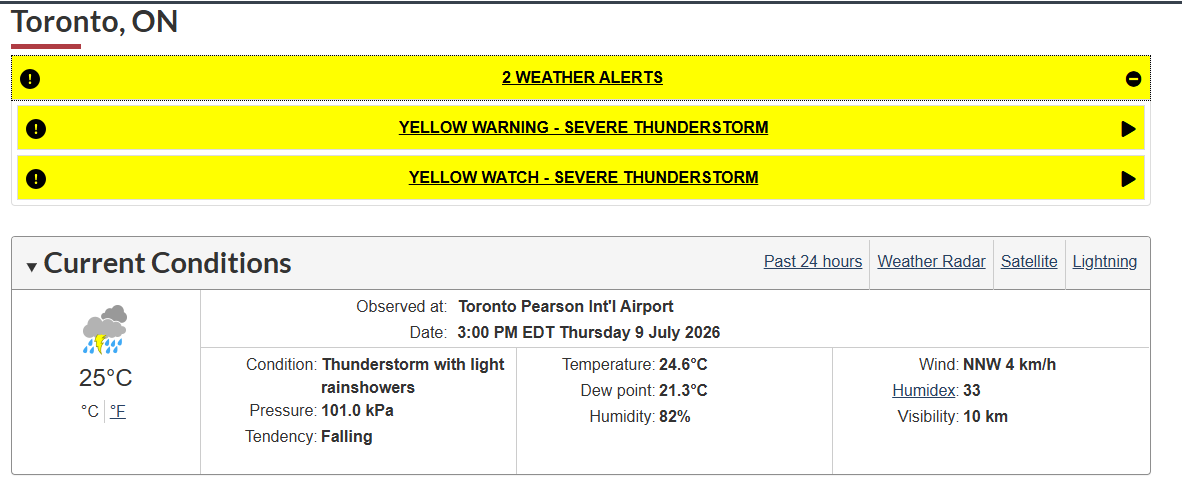Open Yellow Warning - Severe Thunderstorm link
Screen dimensions: 1182x492
(583, 127)
